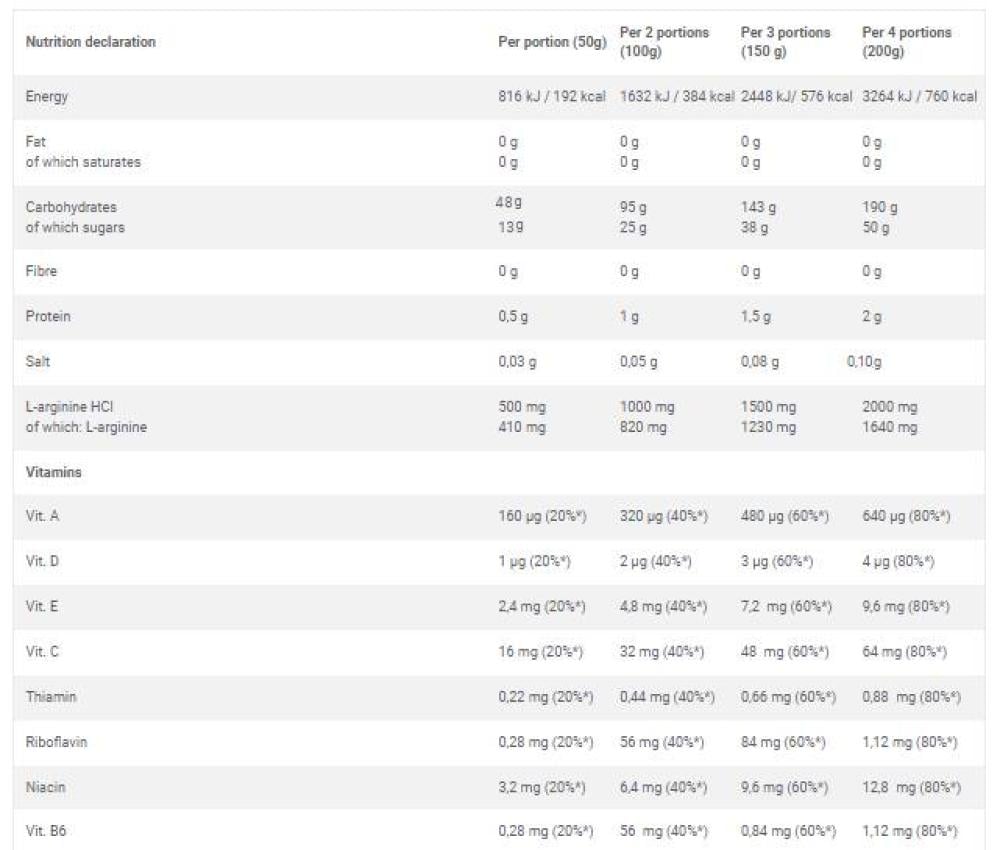This screenshot has width=1000, height=850.
Task: Click the "Fibre" row label
Action: (41, 271)
